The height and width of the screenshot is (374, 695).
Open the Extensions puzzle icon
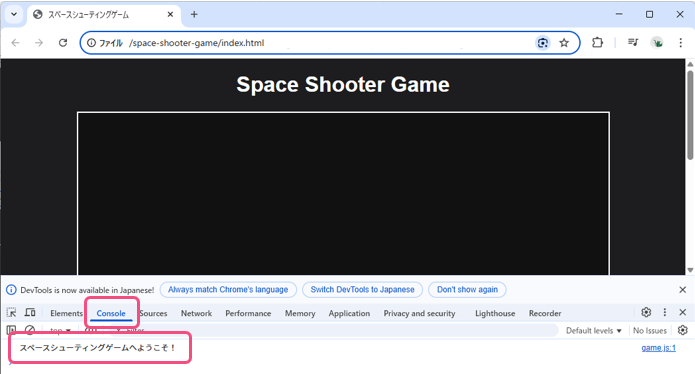pyautogui.click(x=597, y=43)
